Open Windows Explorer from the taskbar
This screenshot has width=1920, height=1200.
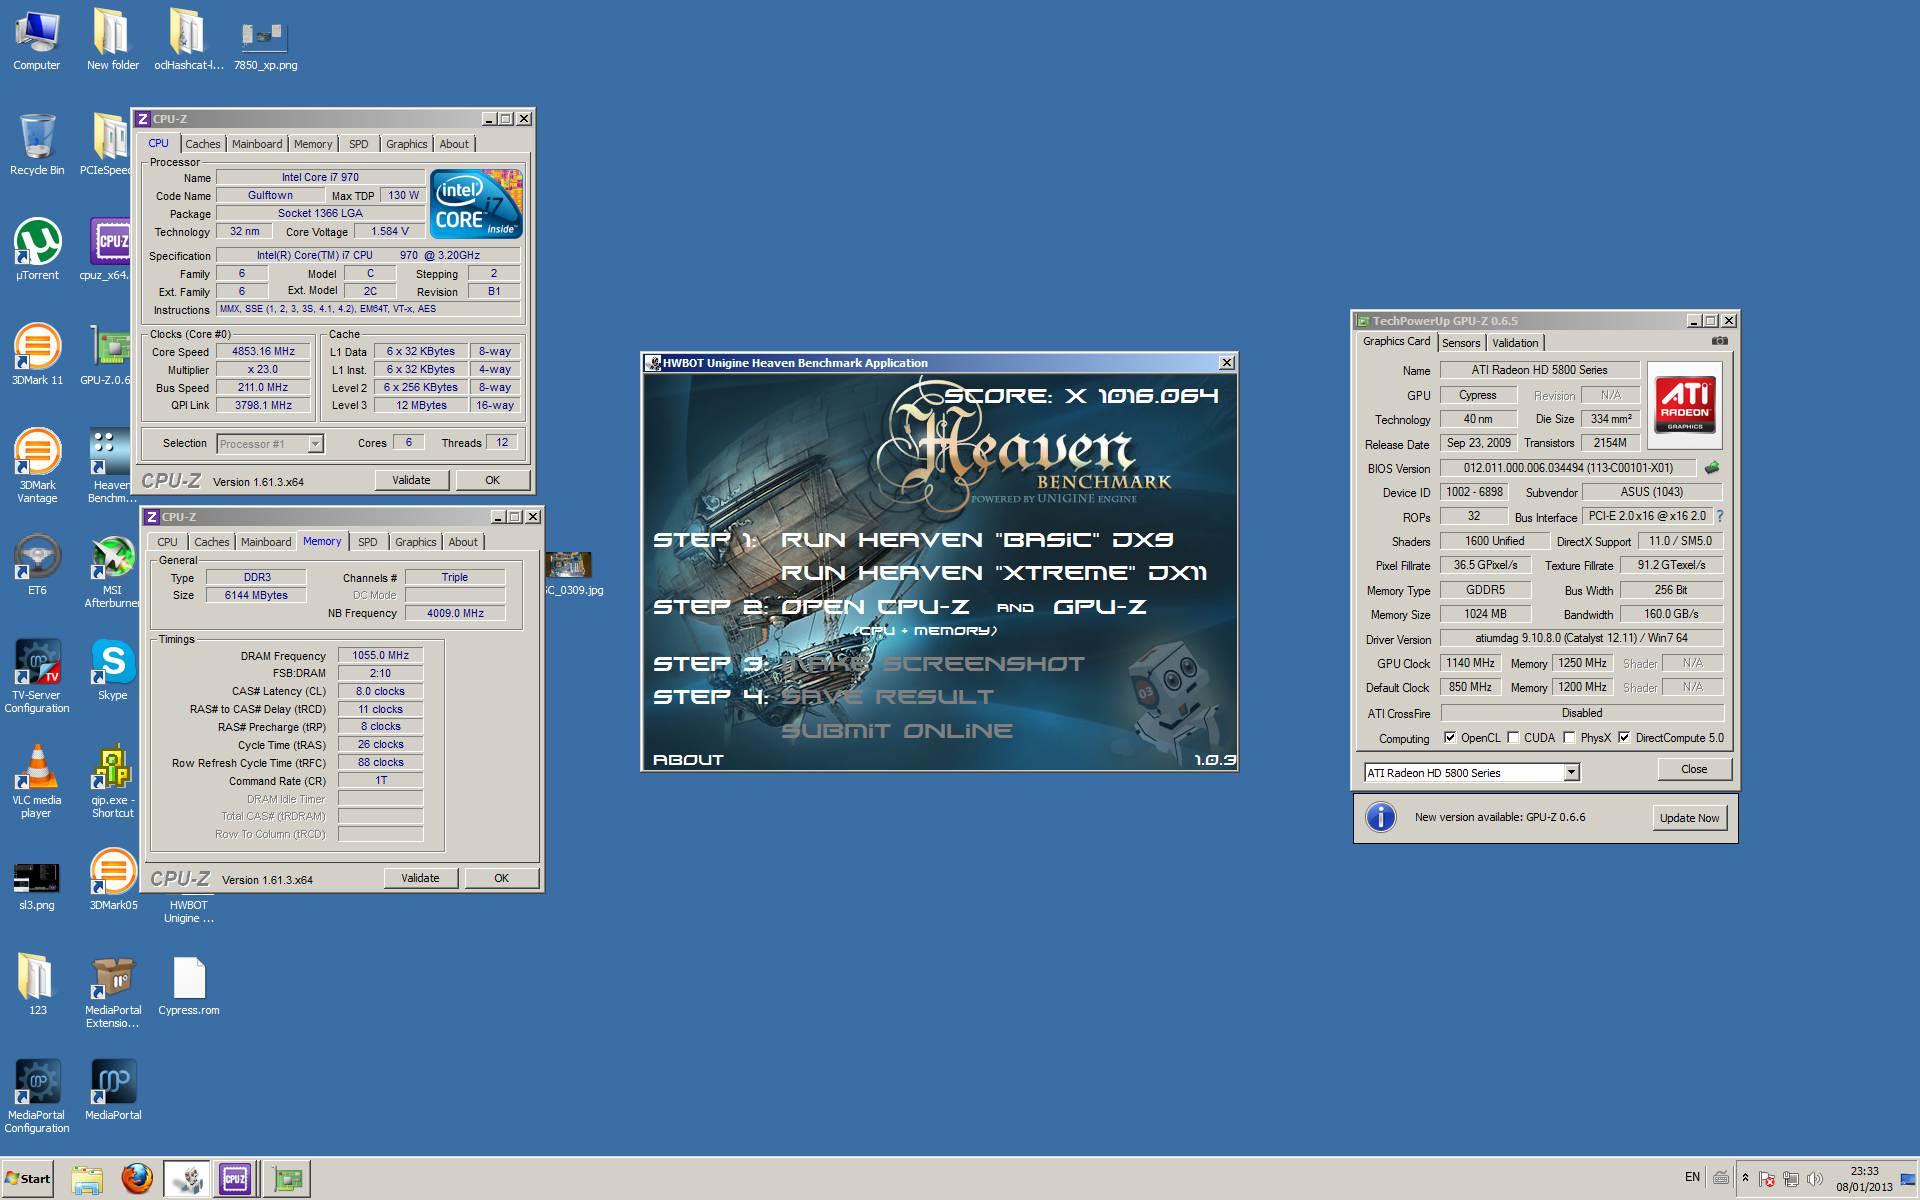pos(87,1178)
